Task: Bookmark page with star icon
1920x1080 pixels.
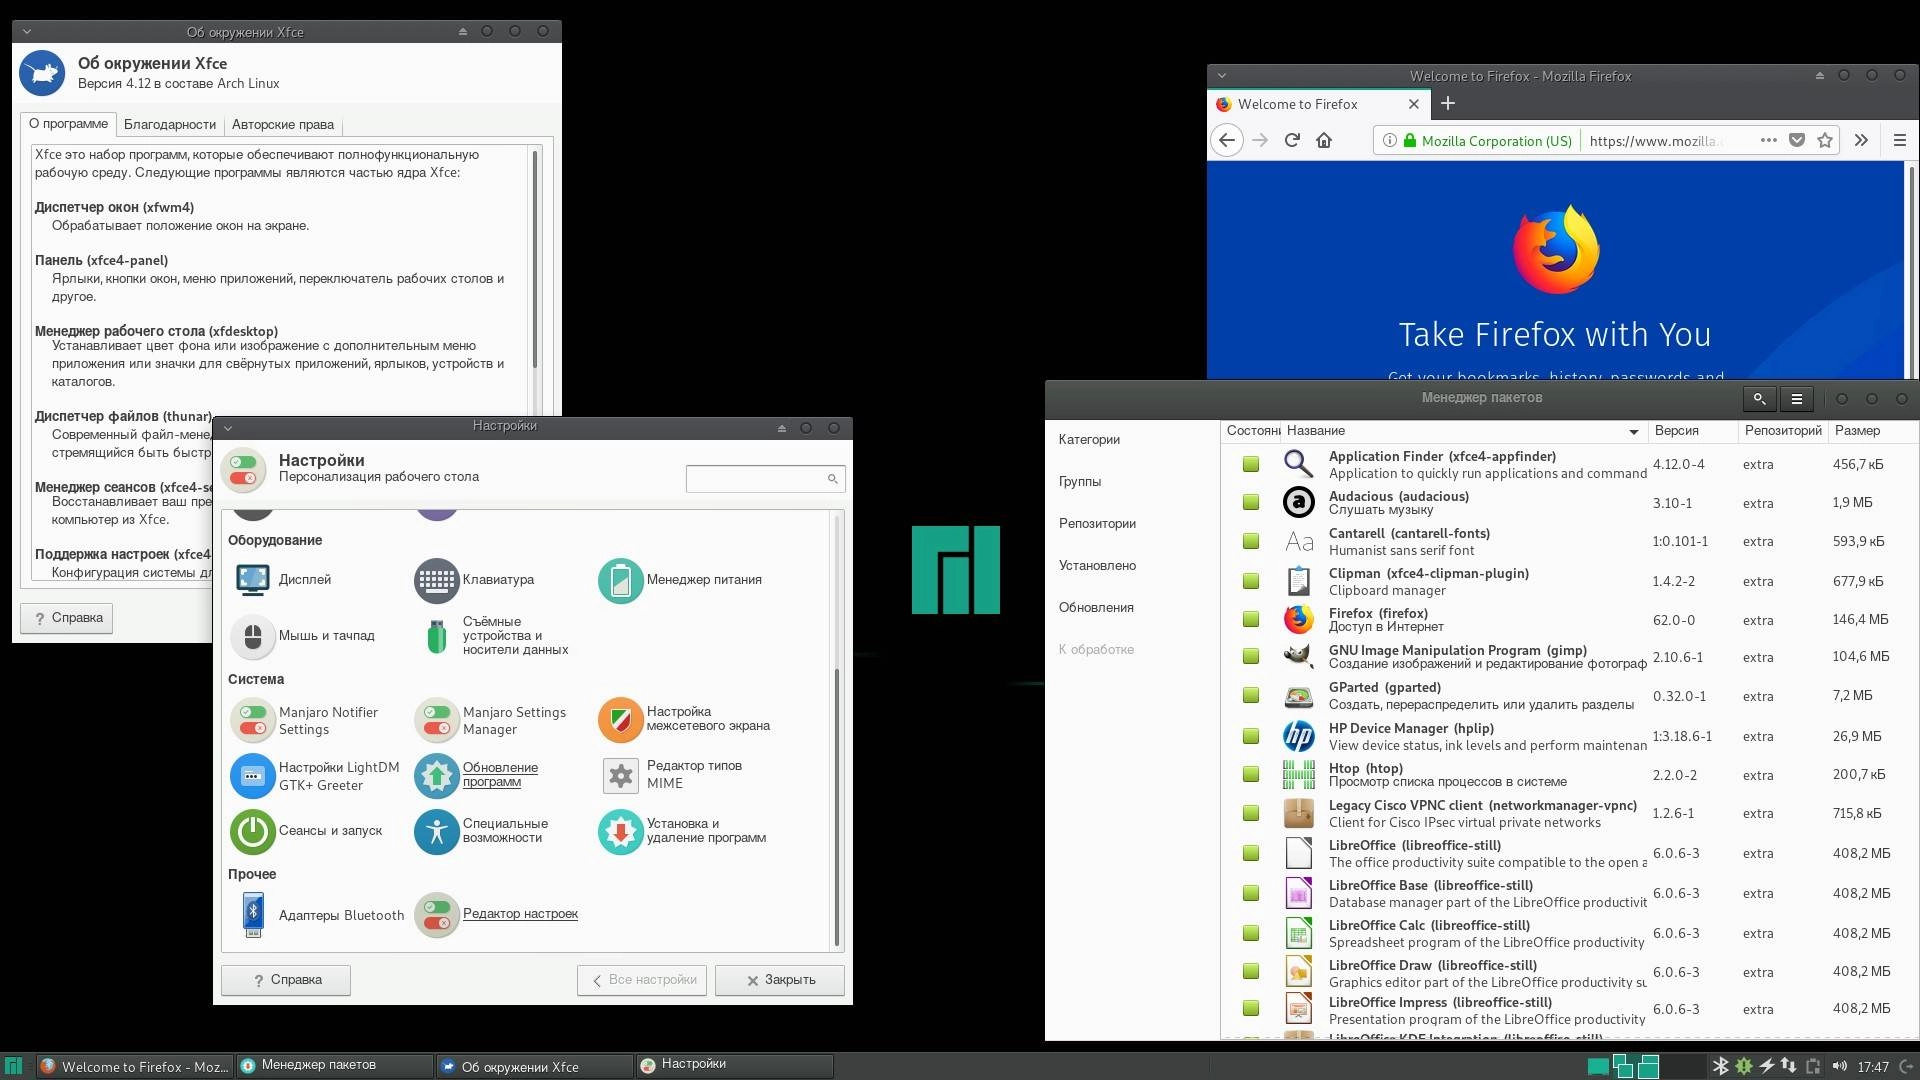Action: [1825, 141]
